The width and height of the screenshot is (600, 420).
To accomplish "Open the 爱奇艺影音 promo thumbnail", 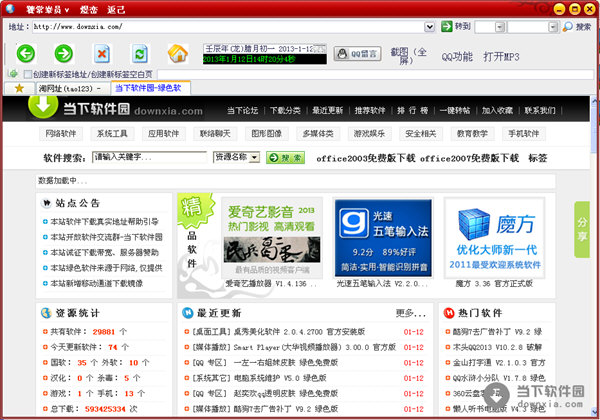I will (x=272, y=238).
